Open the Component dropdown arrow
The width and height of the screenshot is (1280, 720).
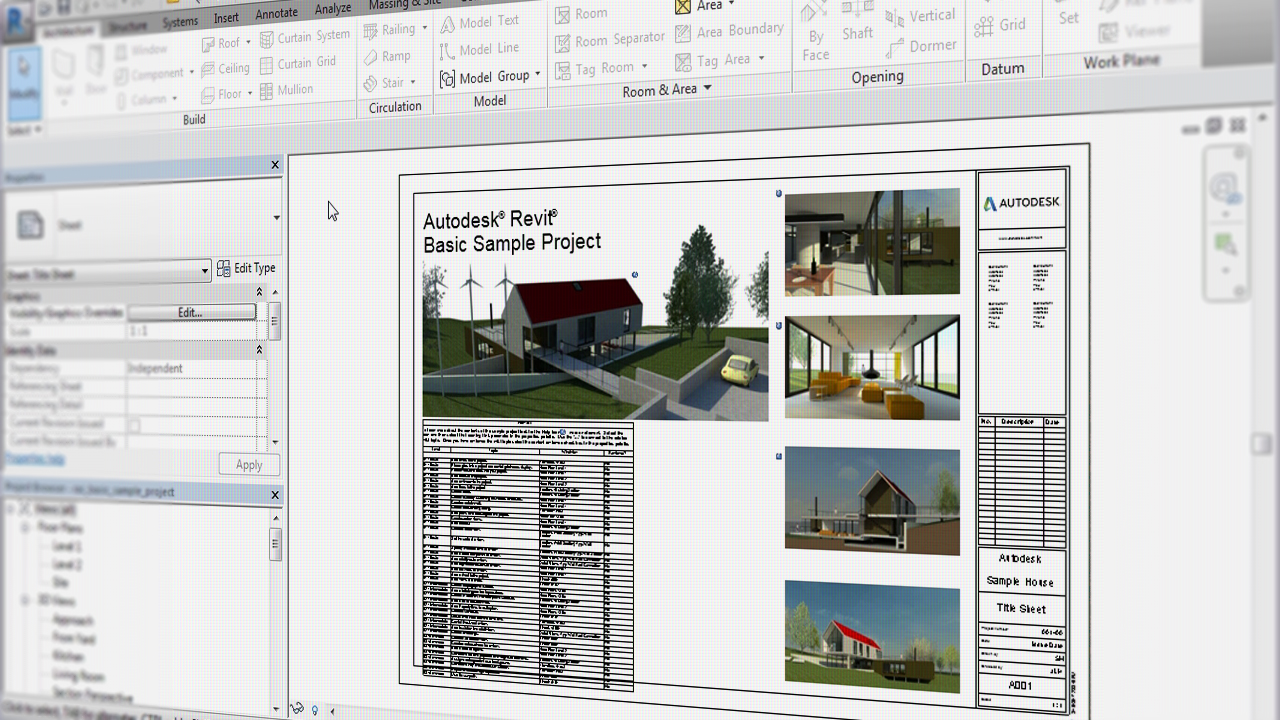pyautogui.click(x=191, y=73)
